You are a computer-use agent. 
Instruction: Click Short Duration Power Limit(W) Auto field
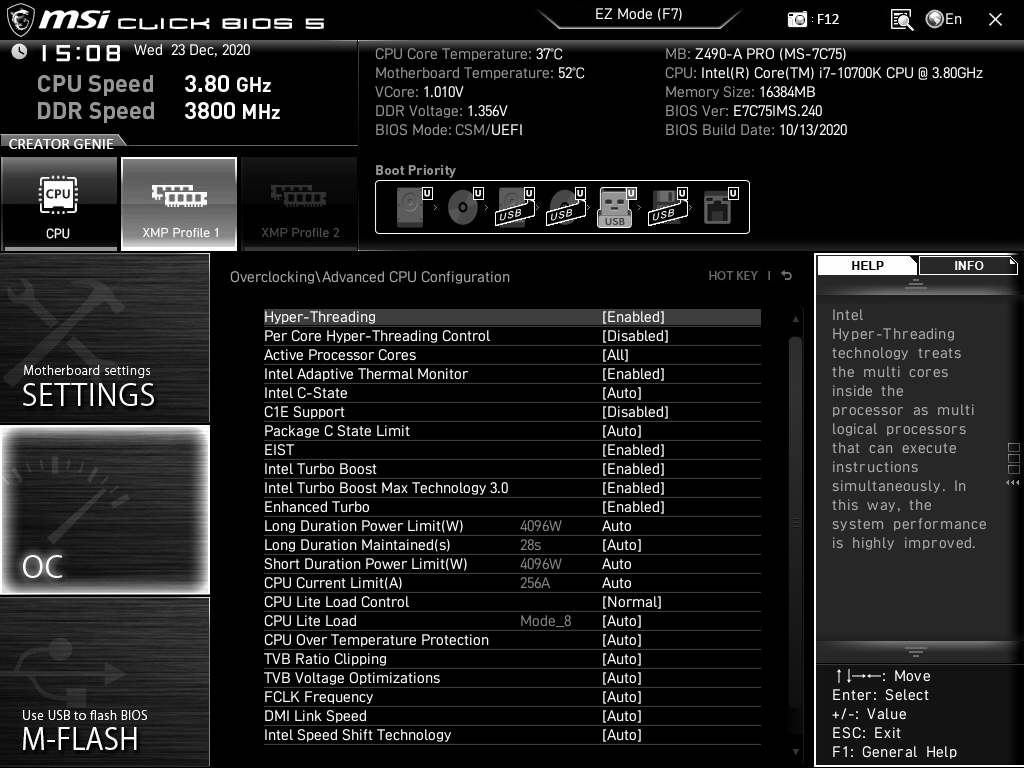616,564
